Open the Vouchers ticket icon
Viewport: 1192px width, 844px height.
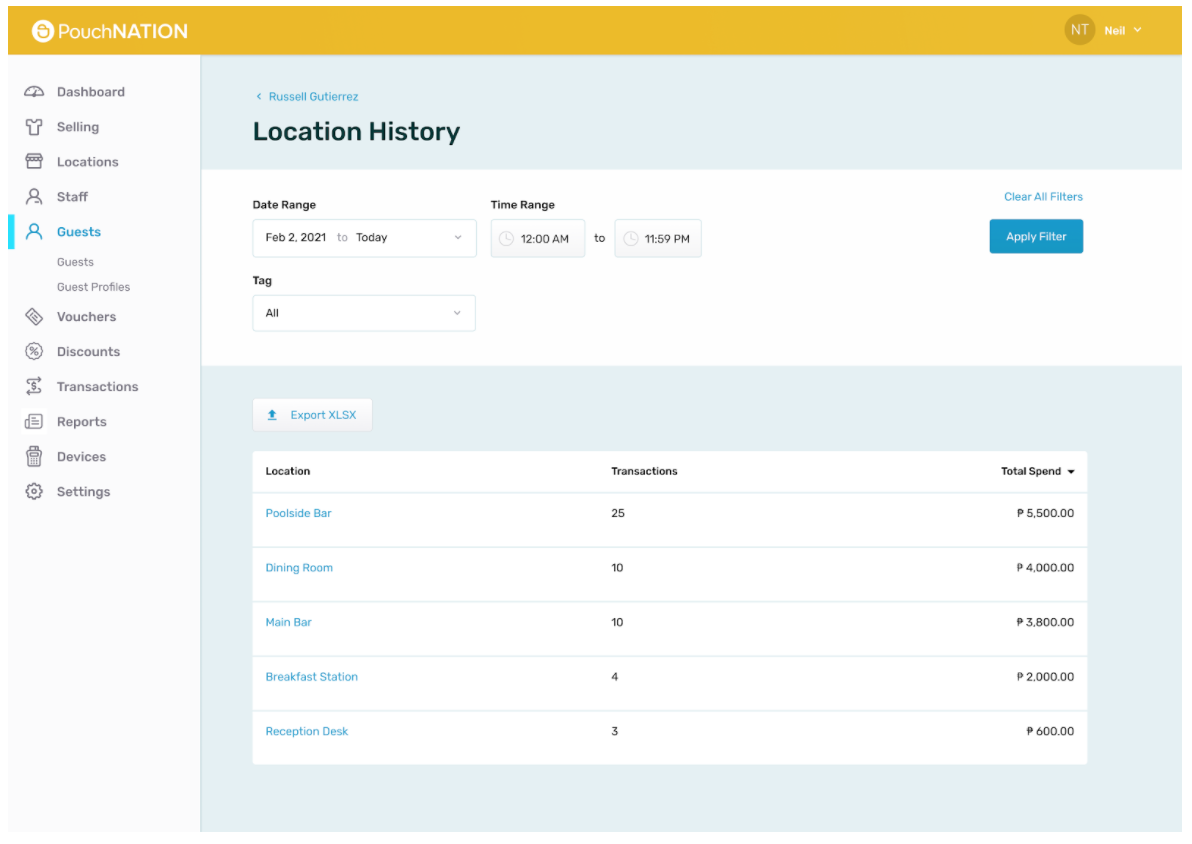(34, 317)
